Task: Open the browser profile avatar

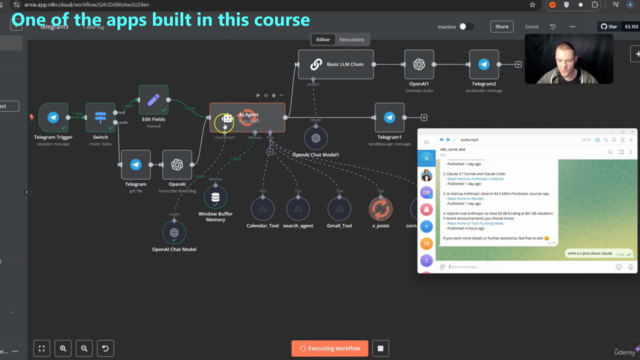Action: pyautogui.click(x=630, y=5)
